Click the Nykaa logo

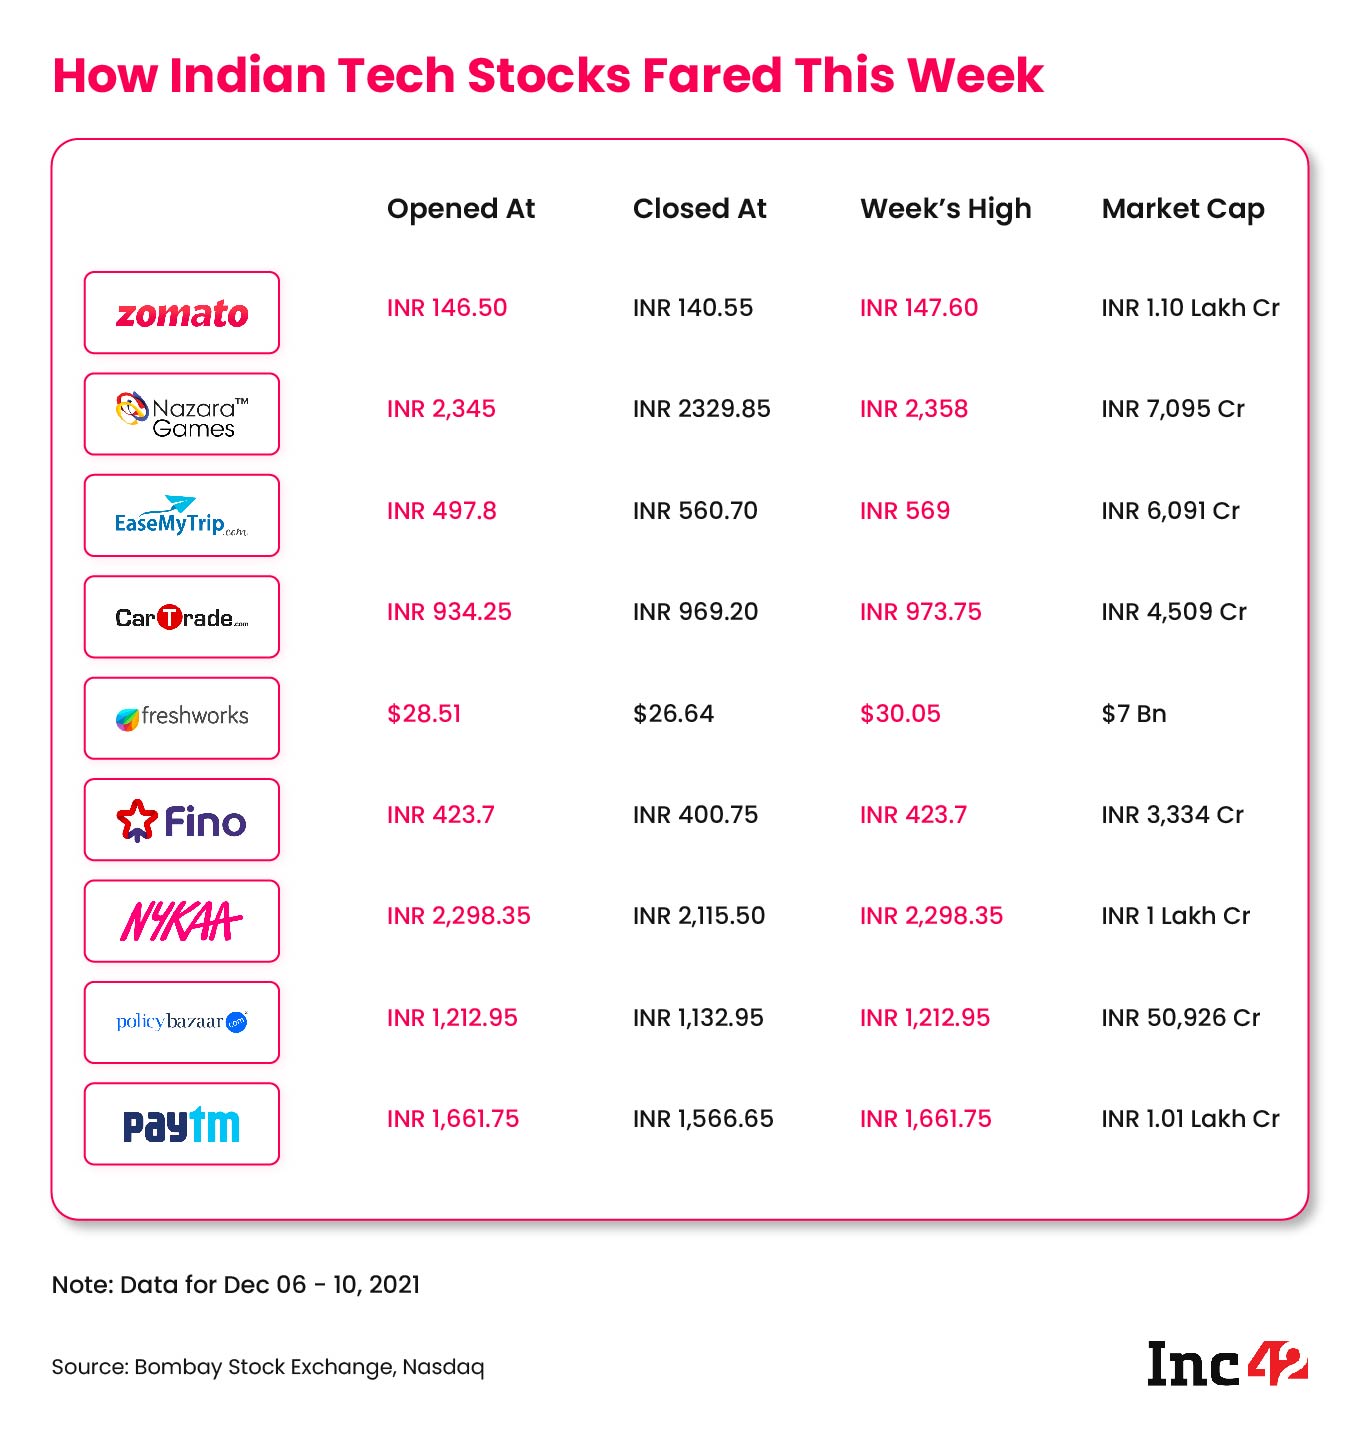pos(181,921)
